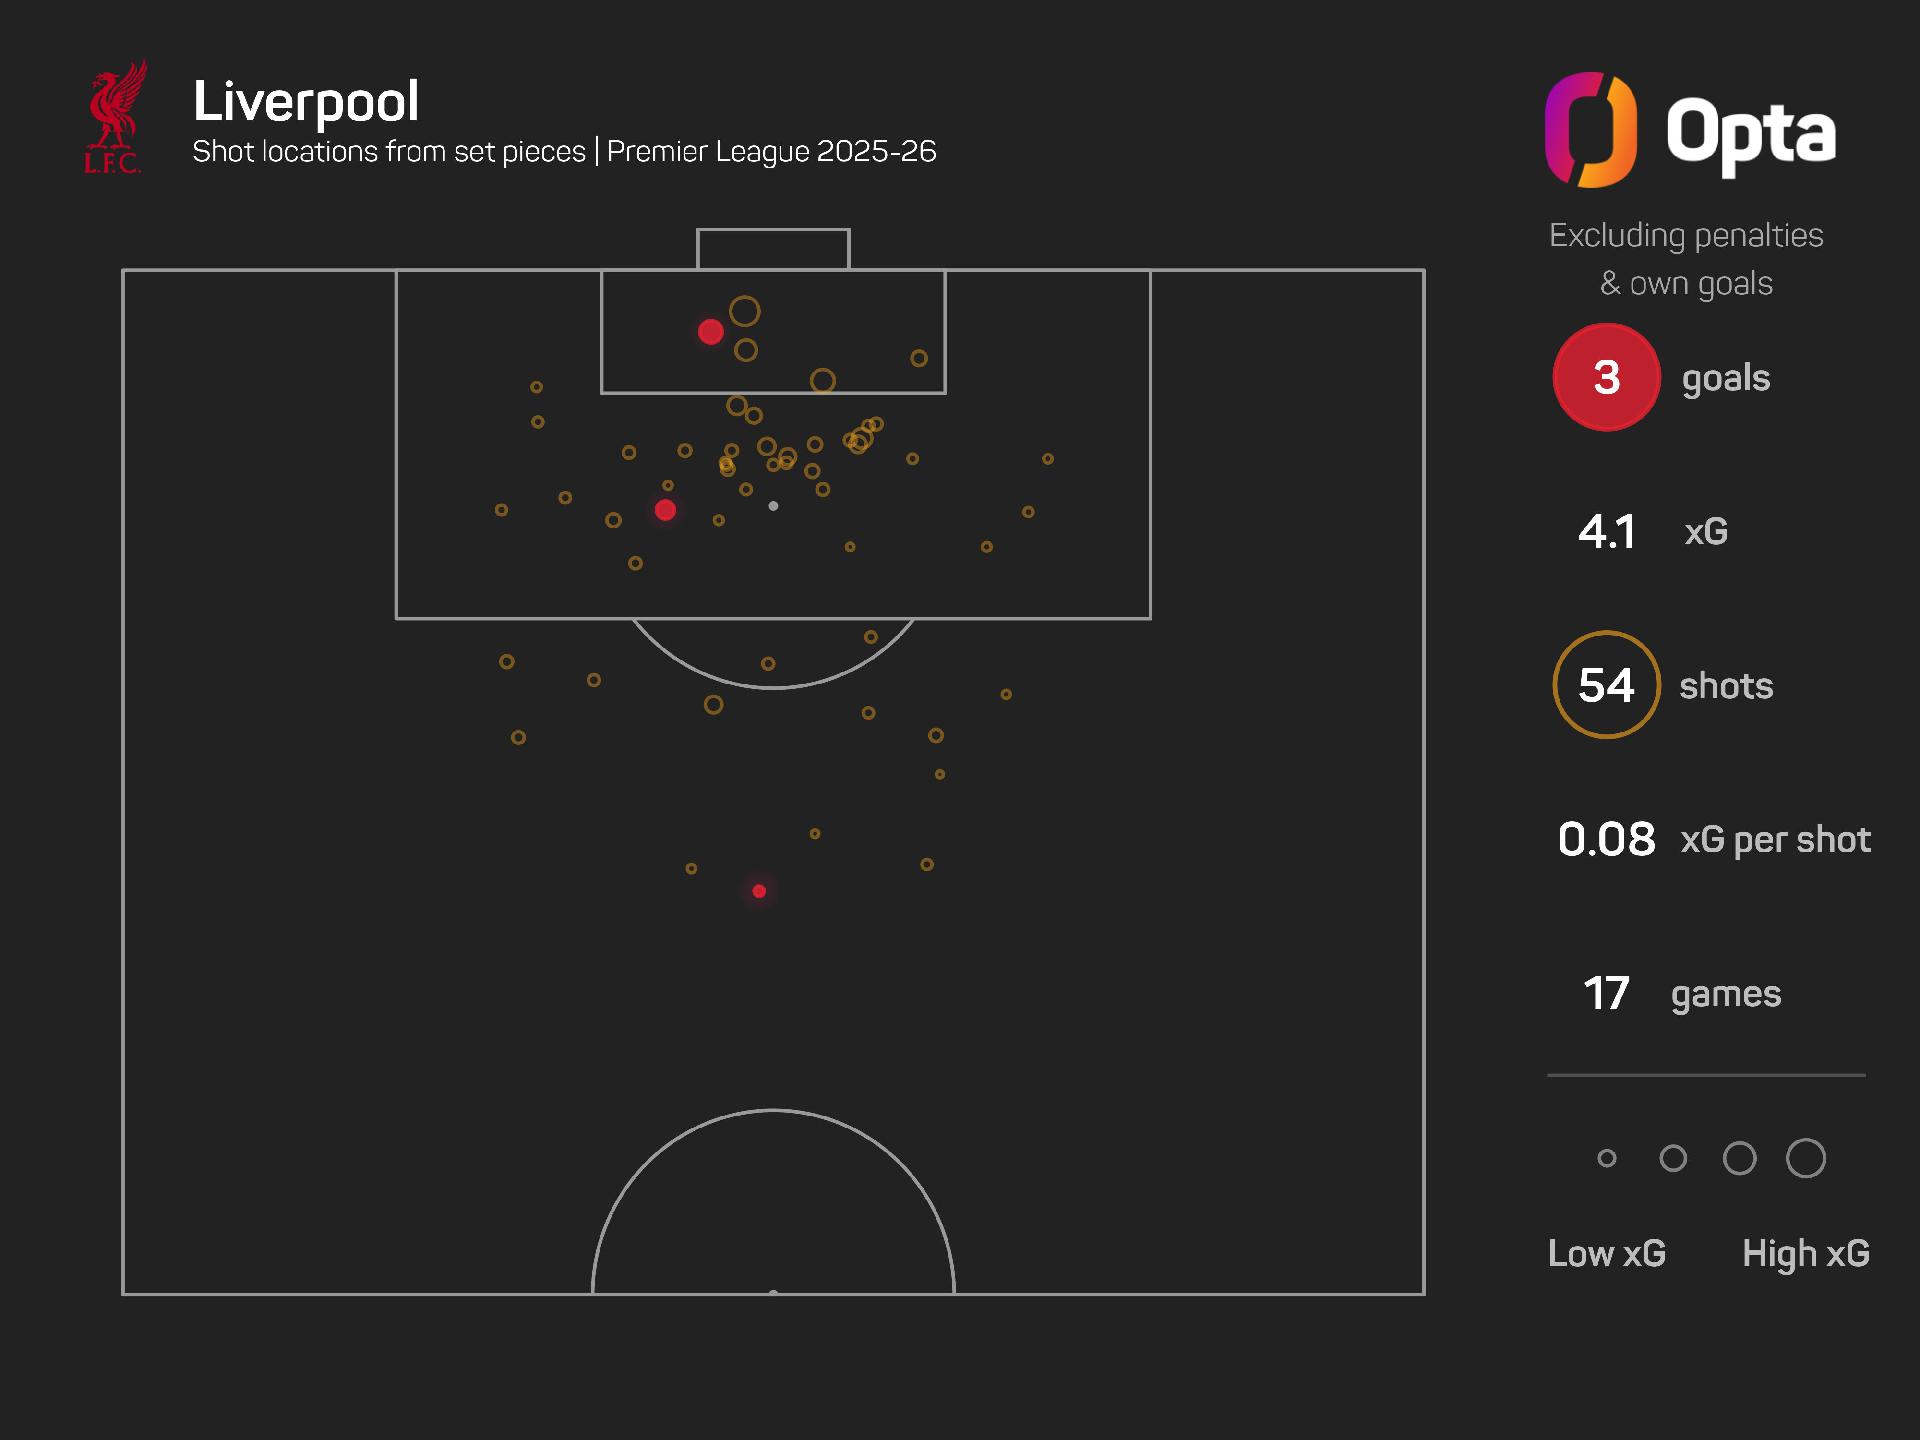Click the goal frame above the pitch
1920x1440 pixels.
(x=773, y=249)
